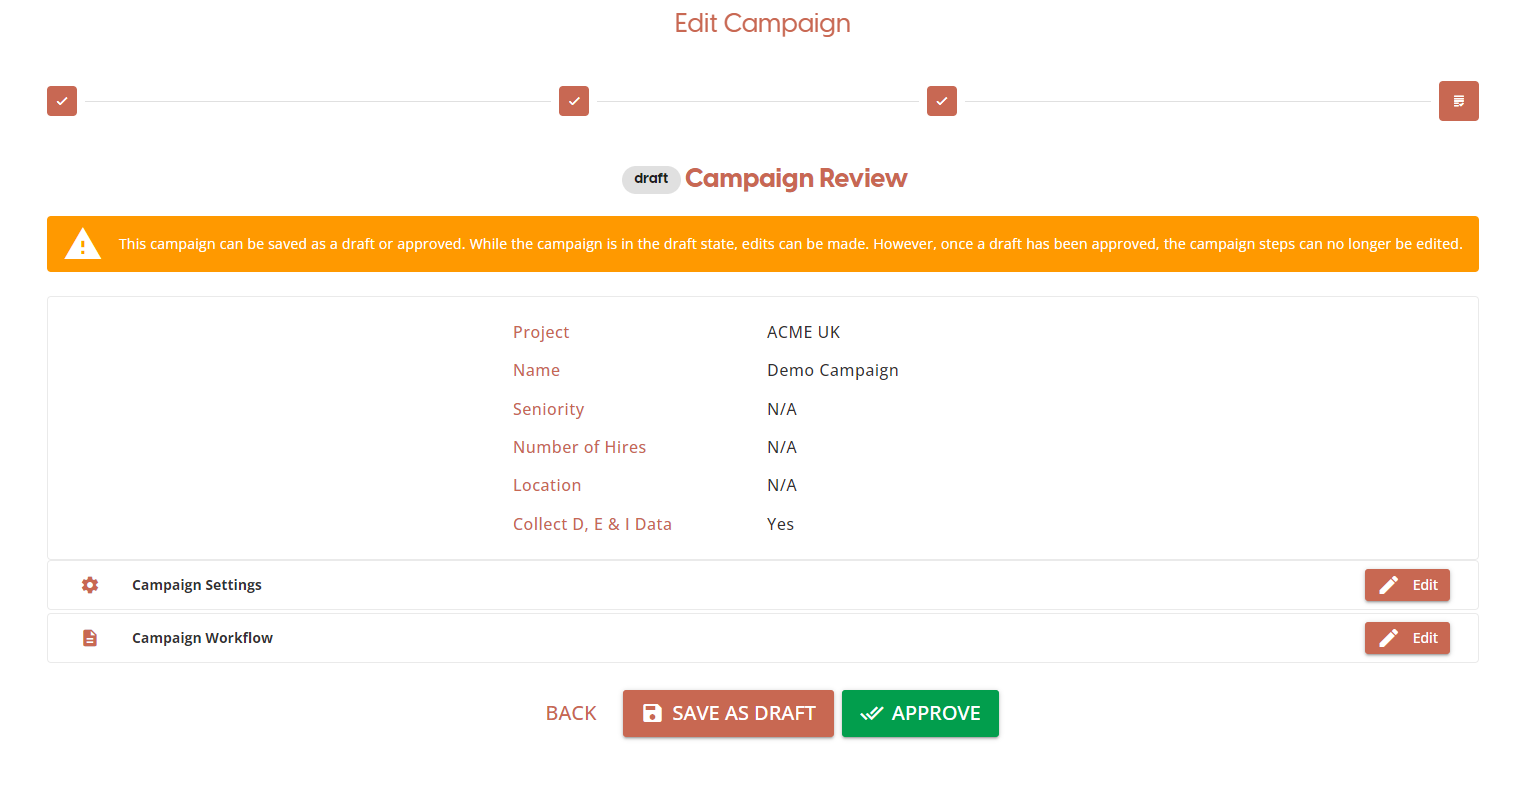1525x807 pixels.
Task: Click the Campaign Review heading
Action: (796, 178)
